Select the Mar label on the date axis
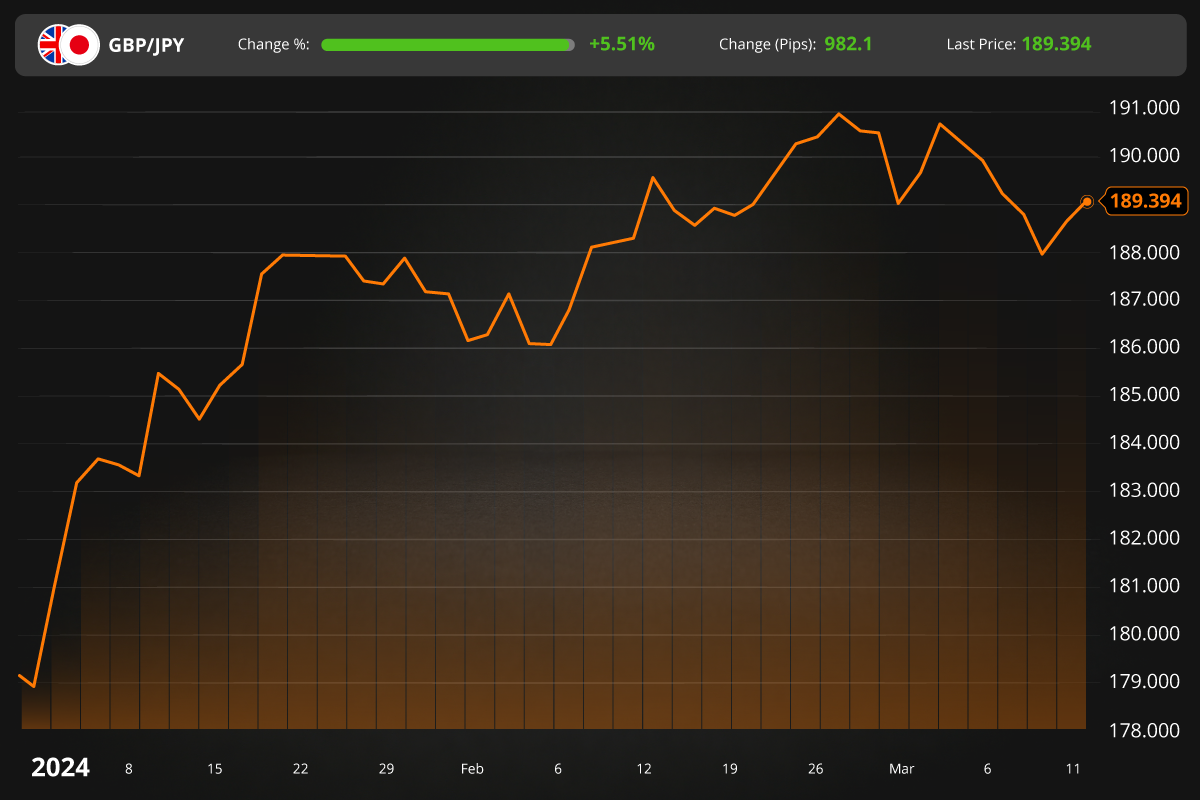Screen dimensions: 1200x800 902,769
